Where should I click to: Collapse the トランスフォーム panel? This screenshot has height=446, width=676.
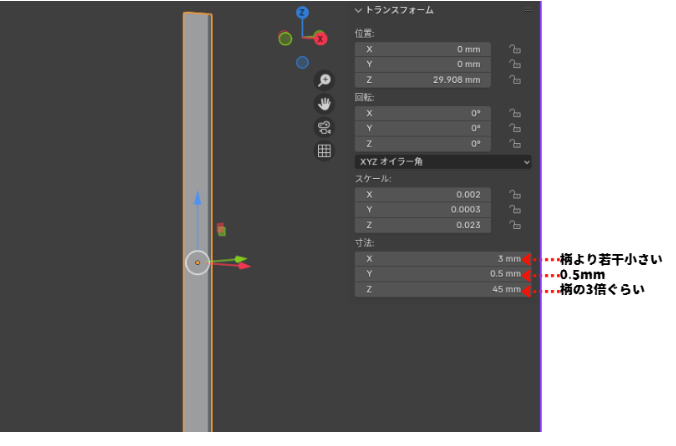[359, 10]
